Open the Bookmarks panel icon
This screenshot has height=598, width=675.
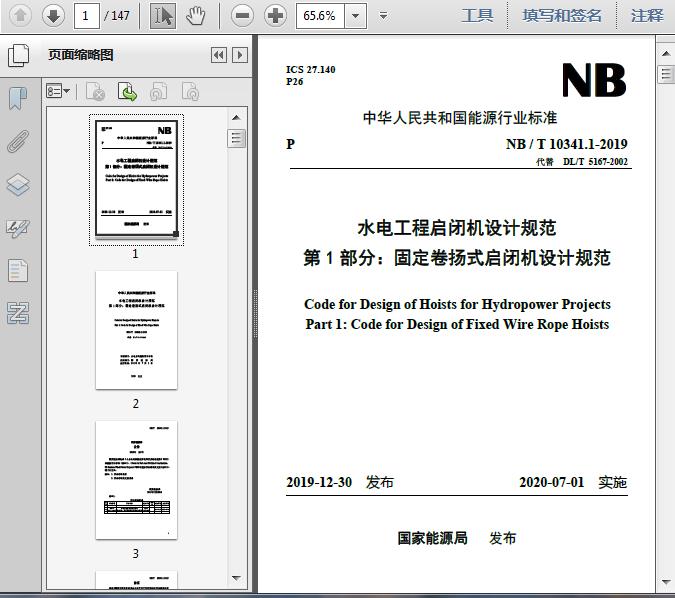[x=18, y=98]
